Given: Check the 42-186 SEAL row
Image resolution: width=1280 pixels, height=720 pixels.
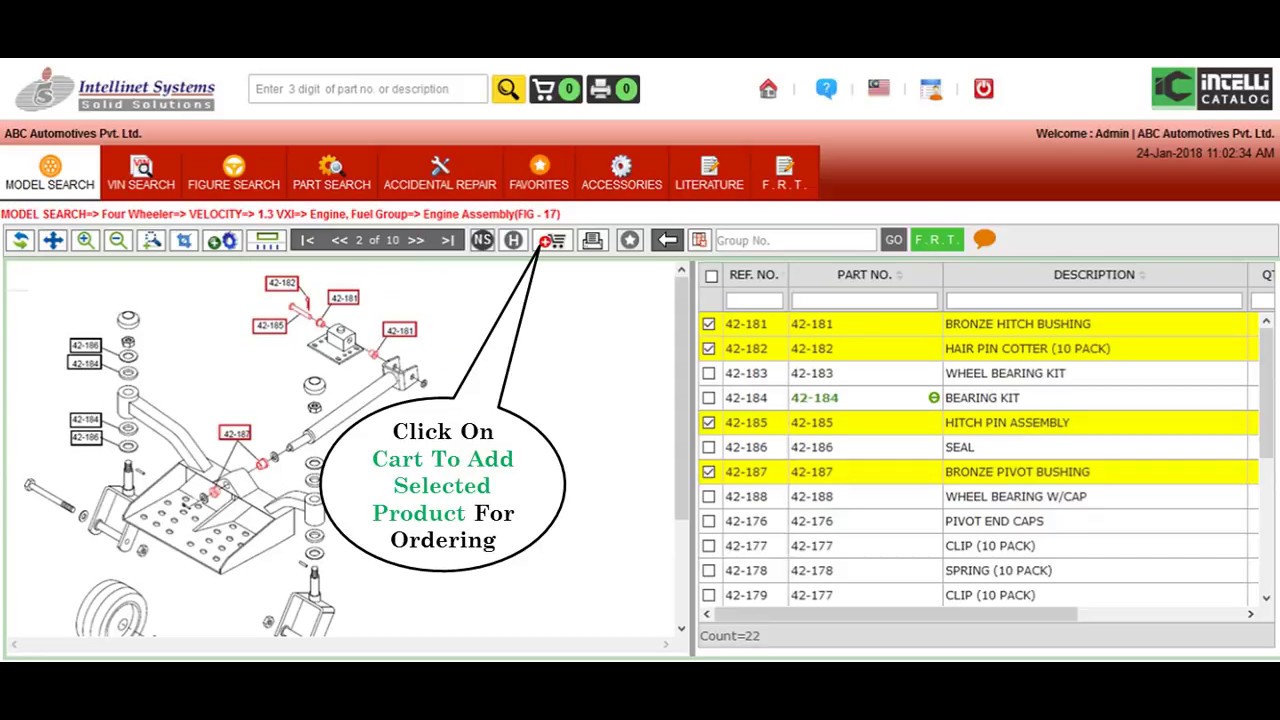Looking at the screenshot, I should click(x=709, y=447).
